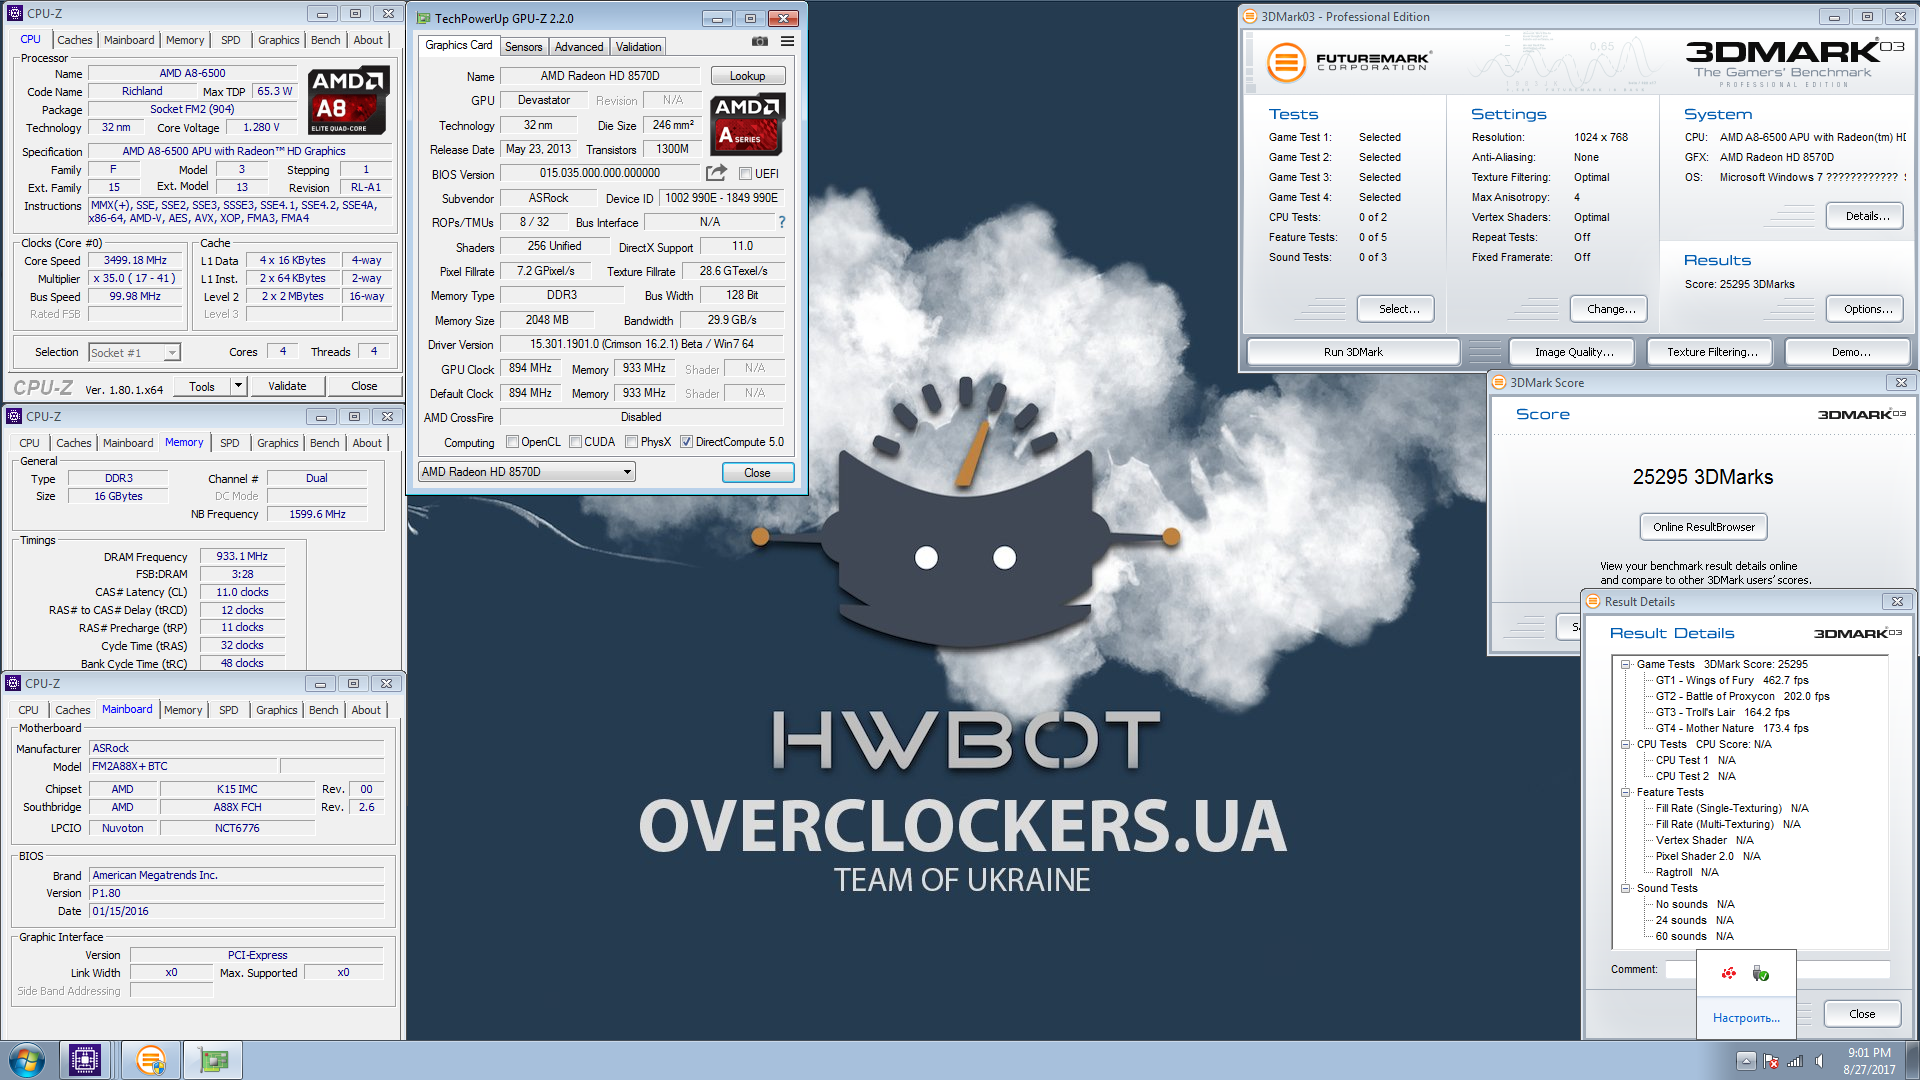The image size is (1920, 1080).
Task: Switch to CPU-Z from the taskbar
Action: pyautogui.click(x=85, y=1060)
